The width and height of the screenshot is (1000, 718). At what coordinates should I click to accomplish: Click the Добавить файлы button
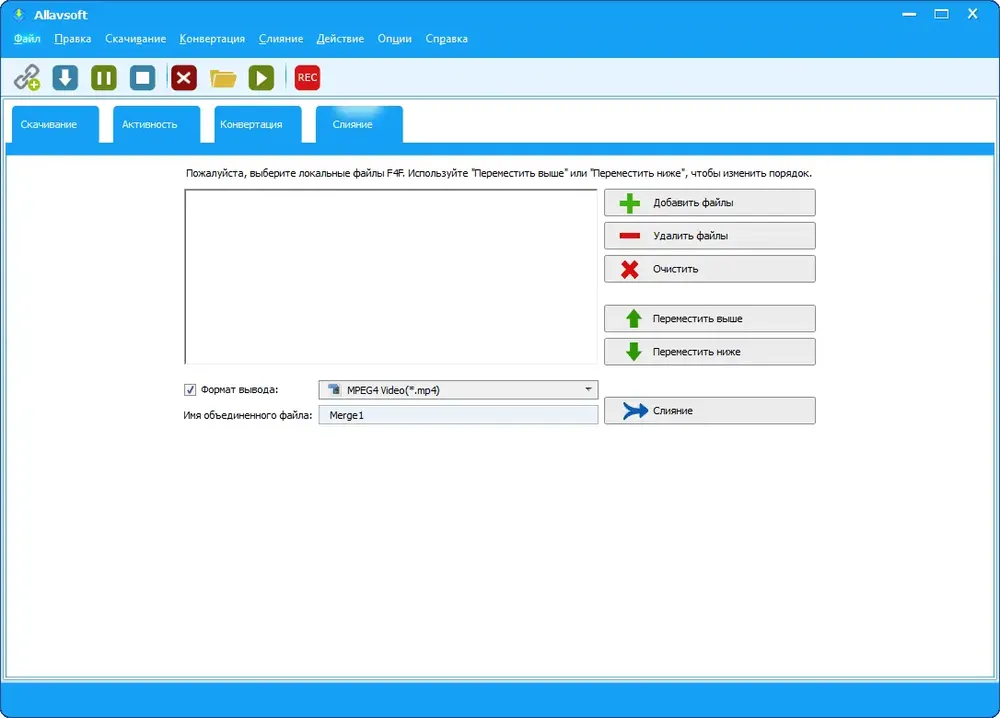point(709,203)
